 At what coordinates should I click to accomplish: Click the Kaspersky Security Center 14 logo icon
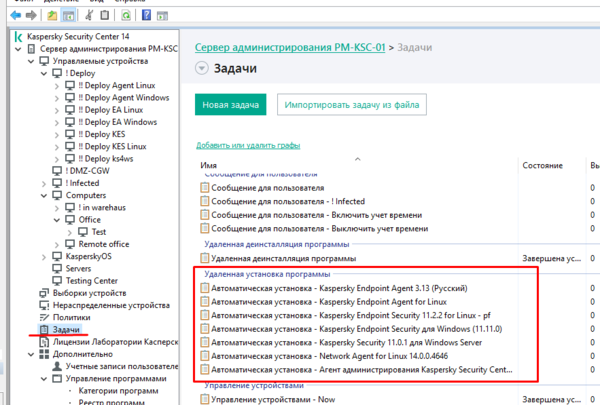coord(18,37)
